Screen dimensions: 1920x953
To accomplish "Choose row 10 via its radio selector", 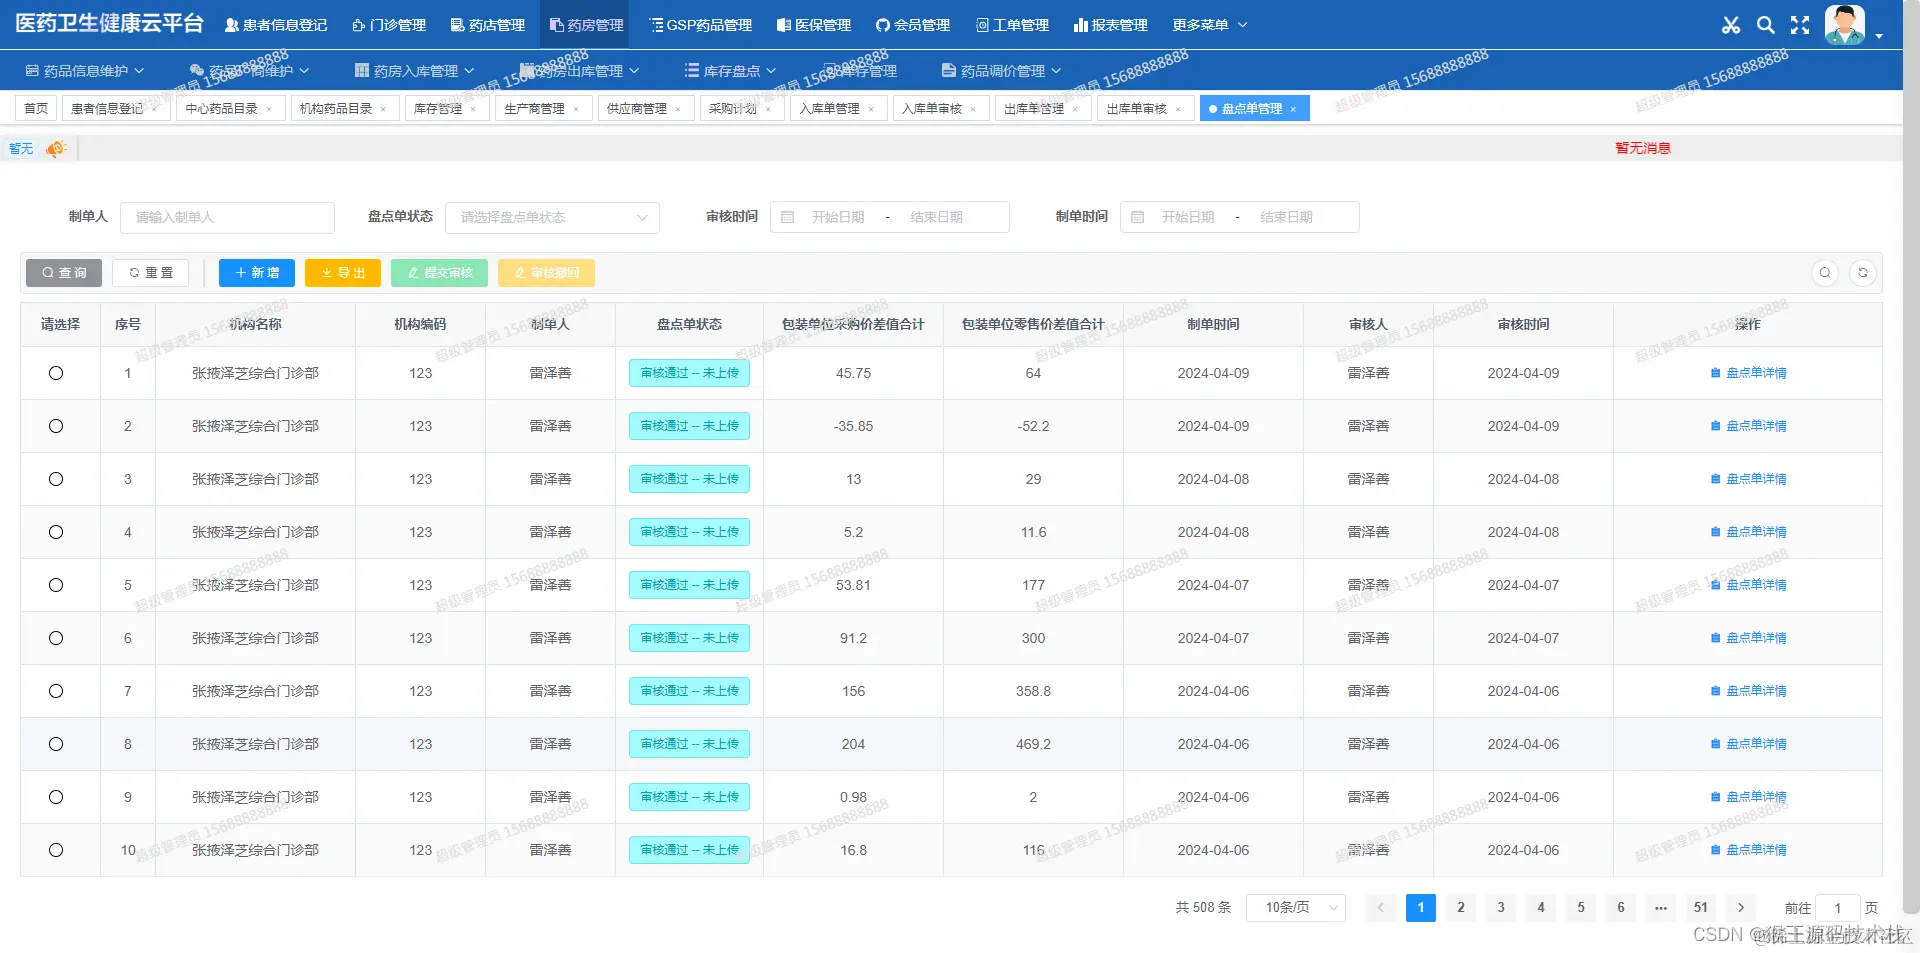I will pos(56,850).
